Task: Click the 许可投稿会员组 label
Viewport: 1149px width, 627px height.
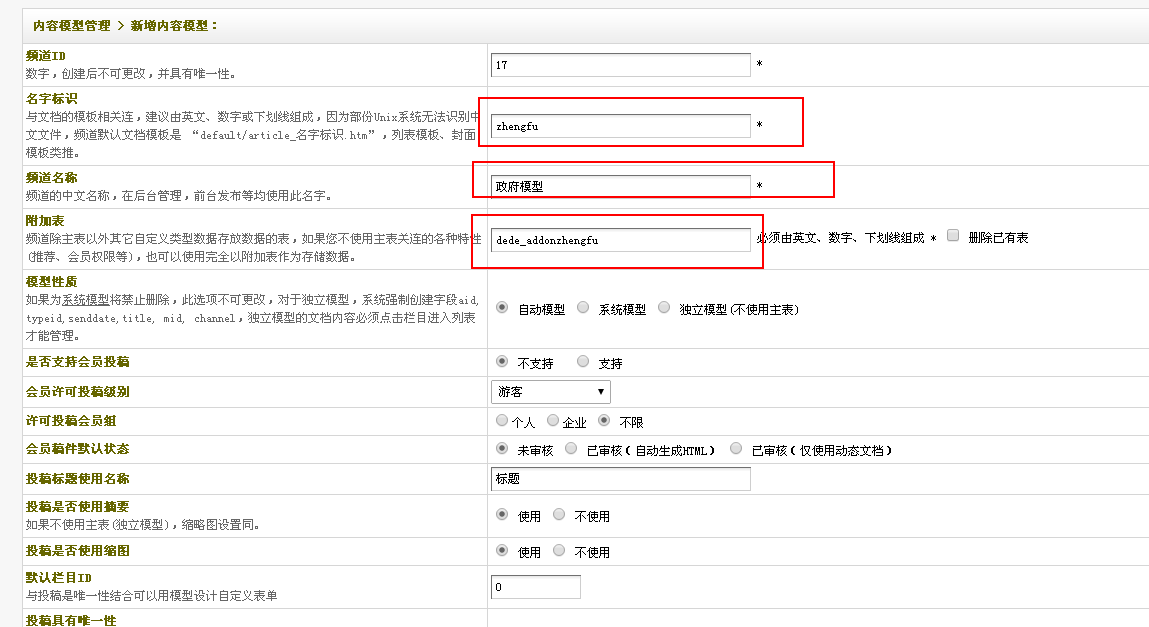Action: pos(71,421)
